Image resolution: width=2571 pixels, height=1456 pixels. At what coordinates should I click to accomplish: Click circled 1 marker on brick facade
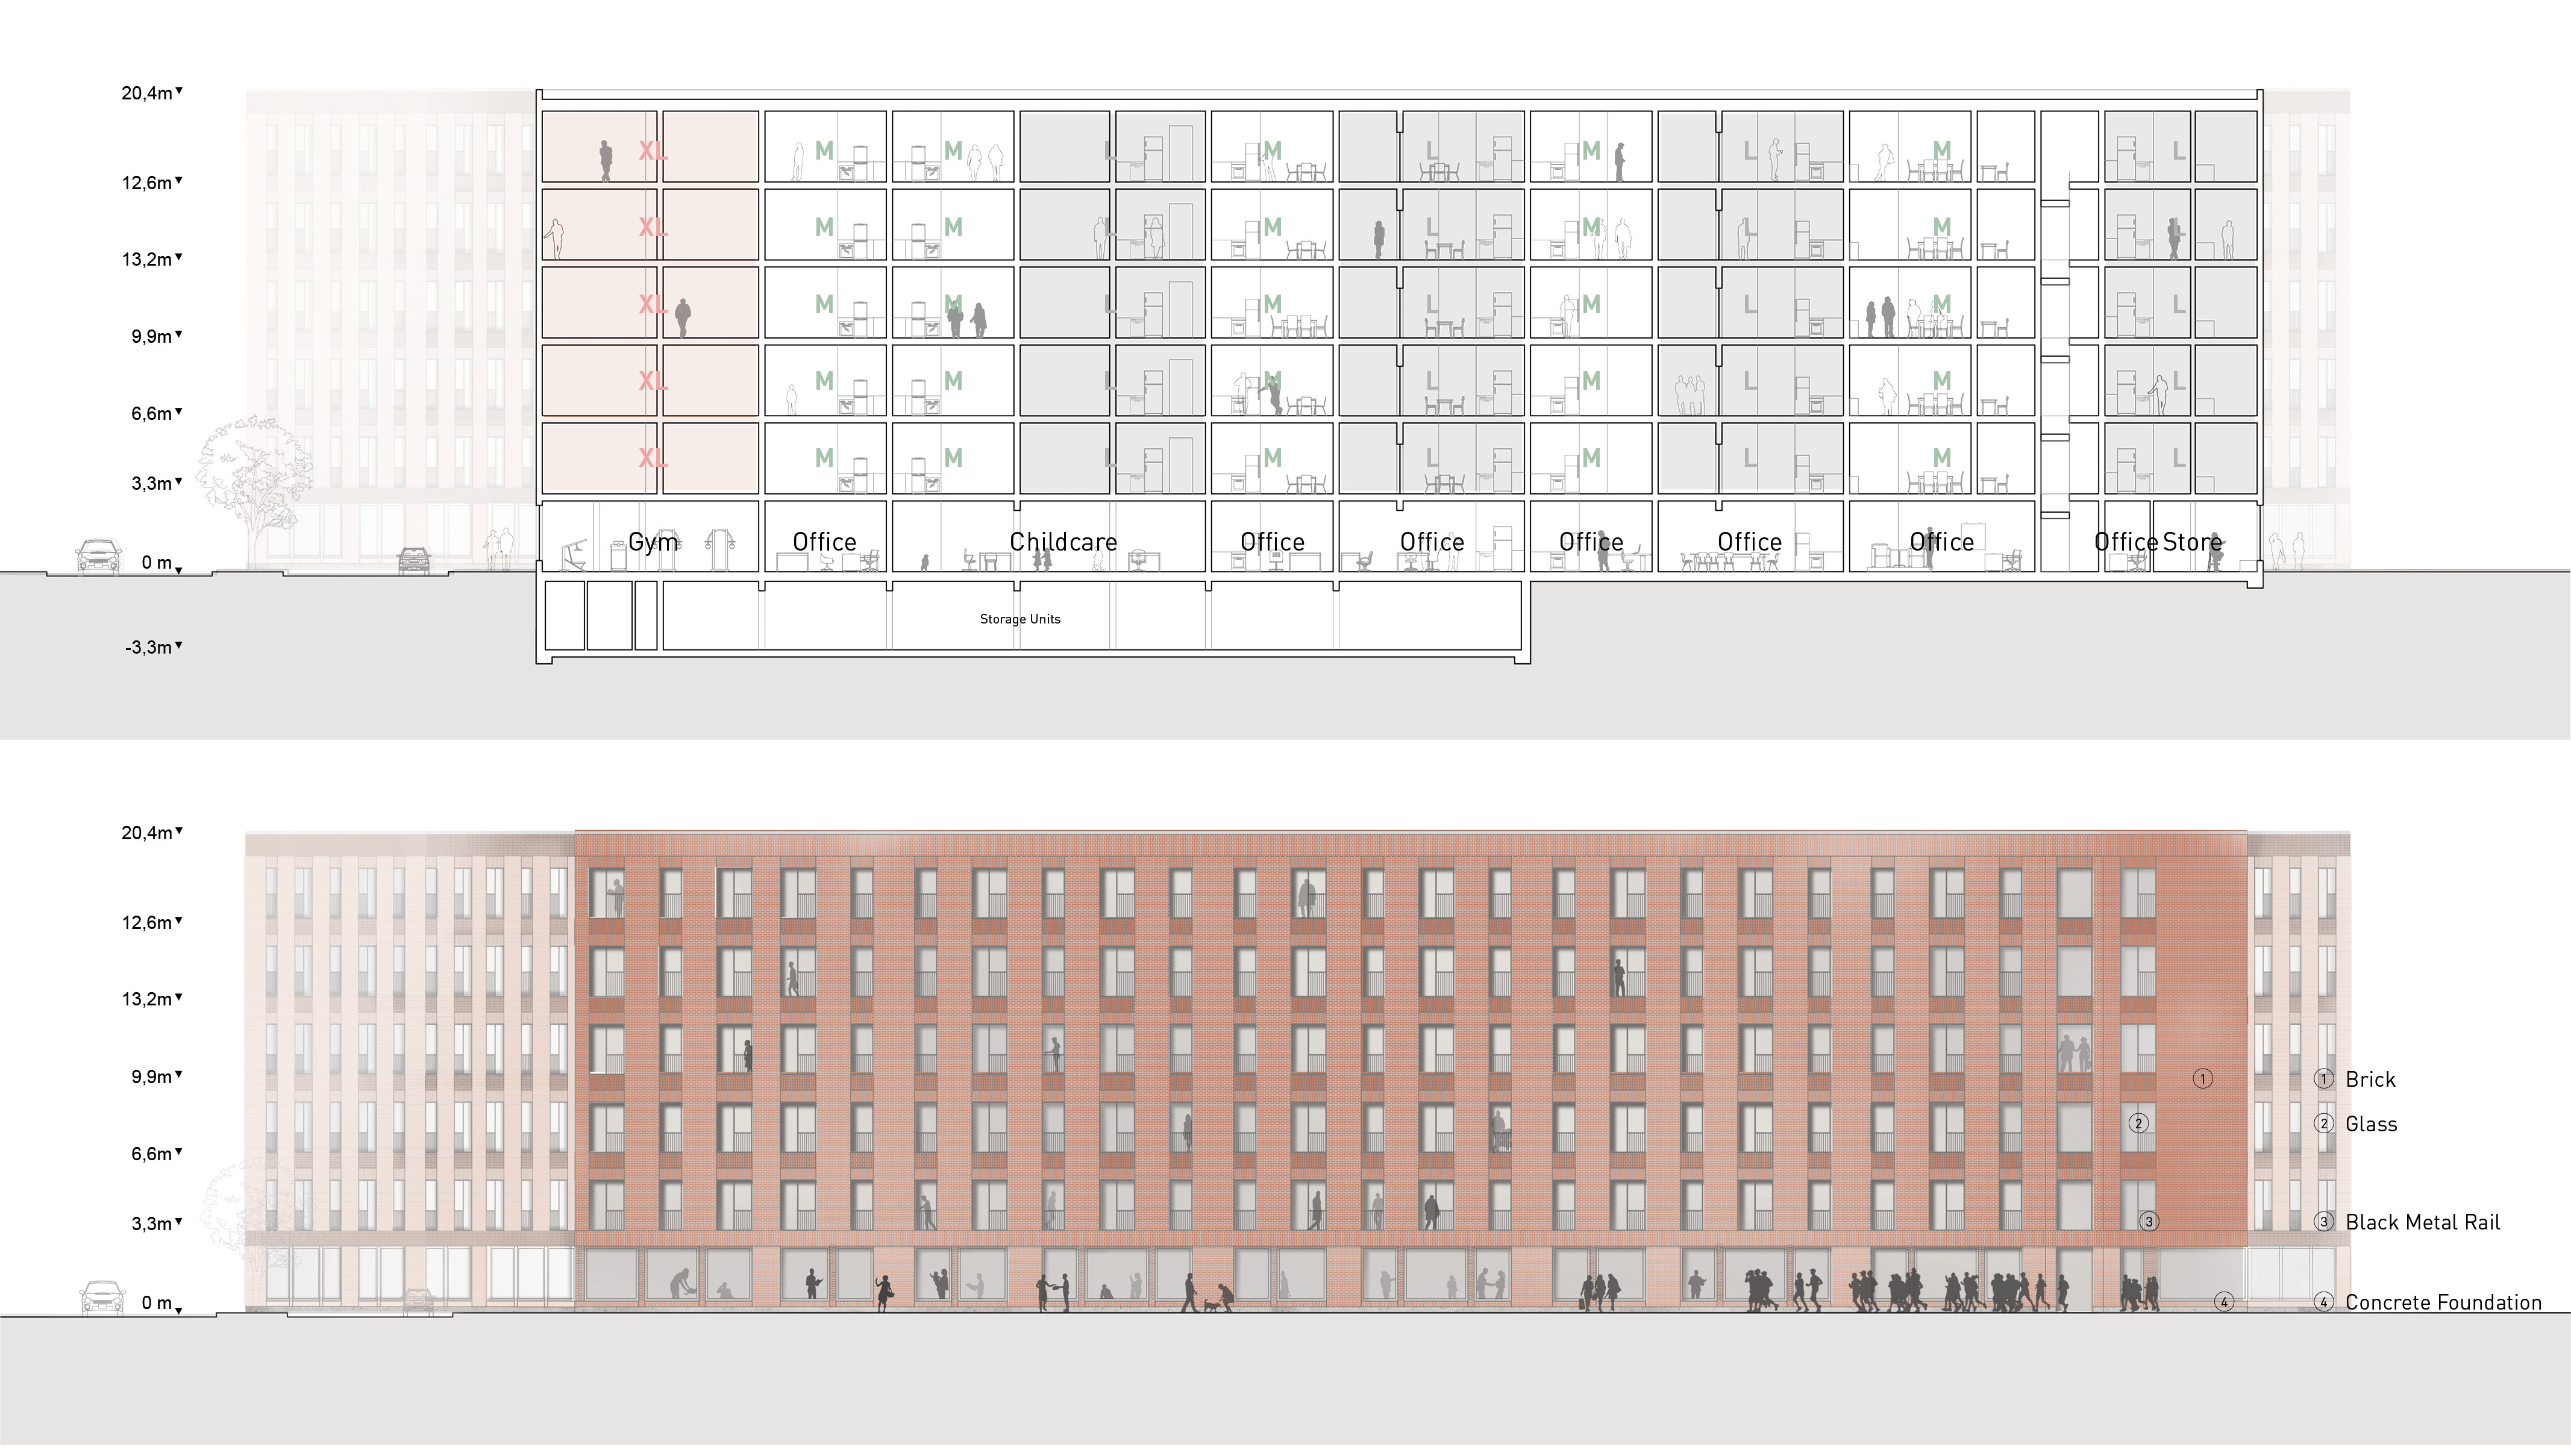[x=2202, y=1079]
